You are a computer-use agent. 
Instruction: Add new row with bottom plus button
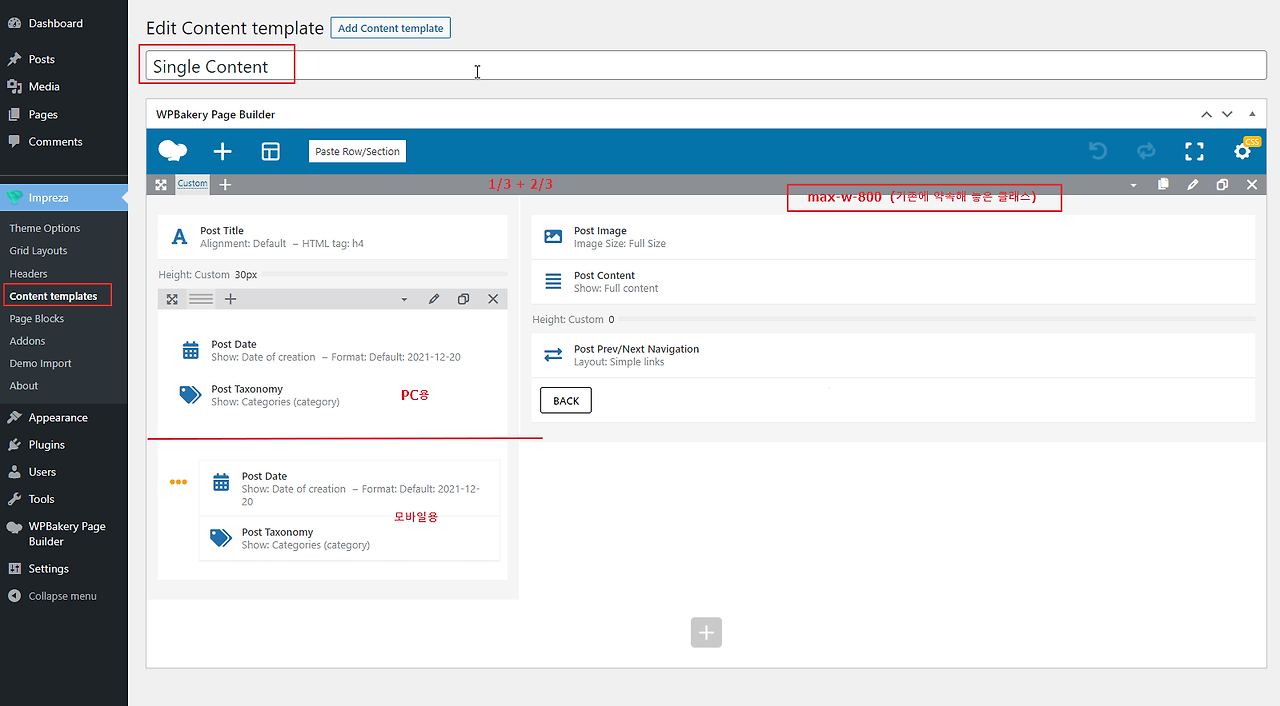click(706, 632)
